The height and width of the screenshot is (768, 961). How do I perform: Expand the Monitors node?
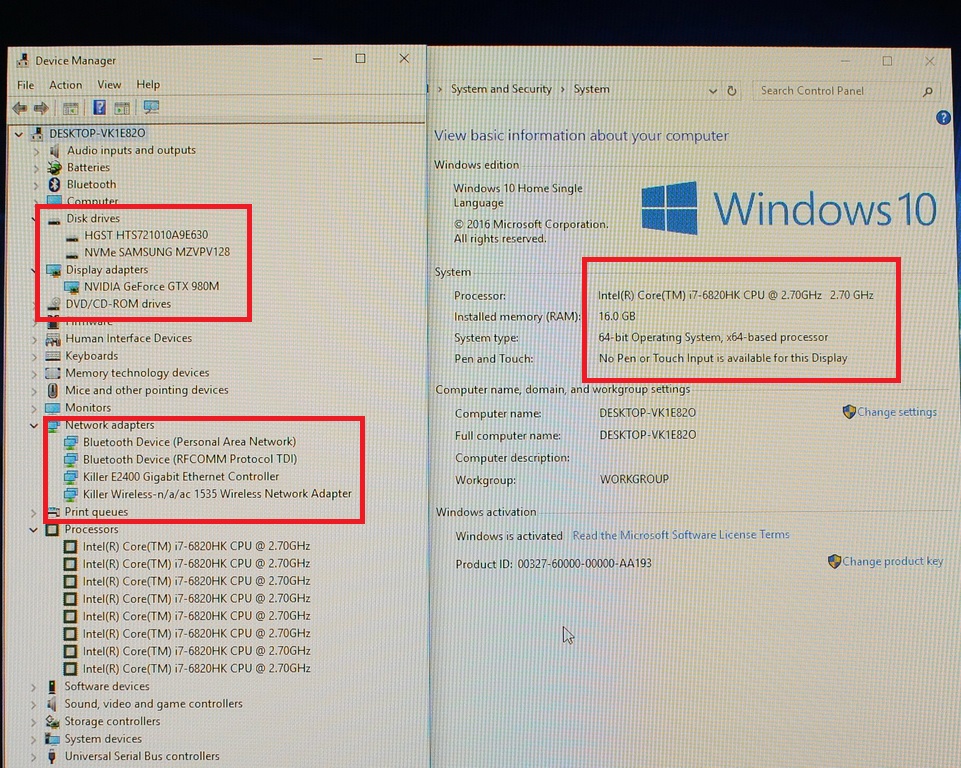coord(34,408)
